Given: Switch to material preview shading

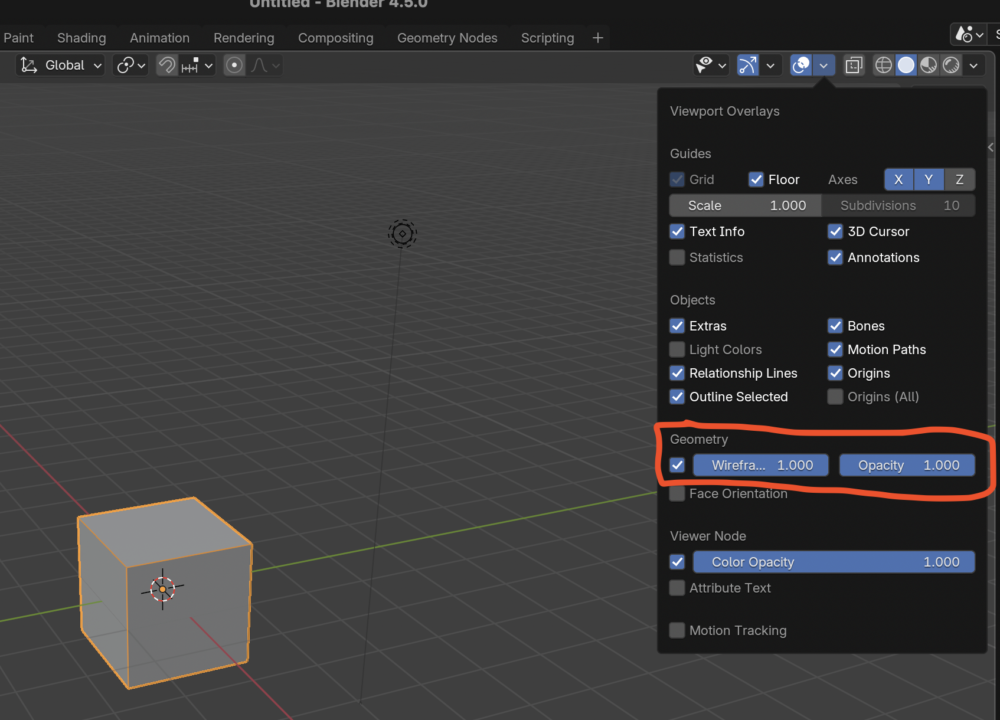Looking at the screenshot, I should coord(929,65).
